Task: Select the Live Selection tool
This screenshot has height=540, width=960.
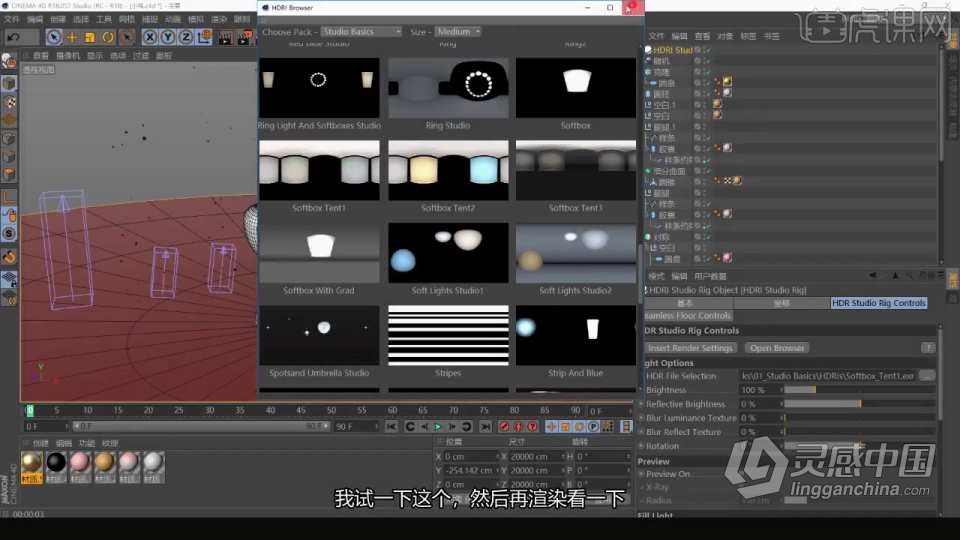Action: (54, 37)
